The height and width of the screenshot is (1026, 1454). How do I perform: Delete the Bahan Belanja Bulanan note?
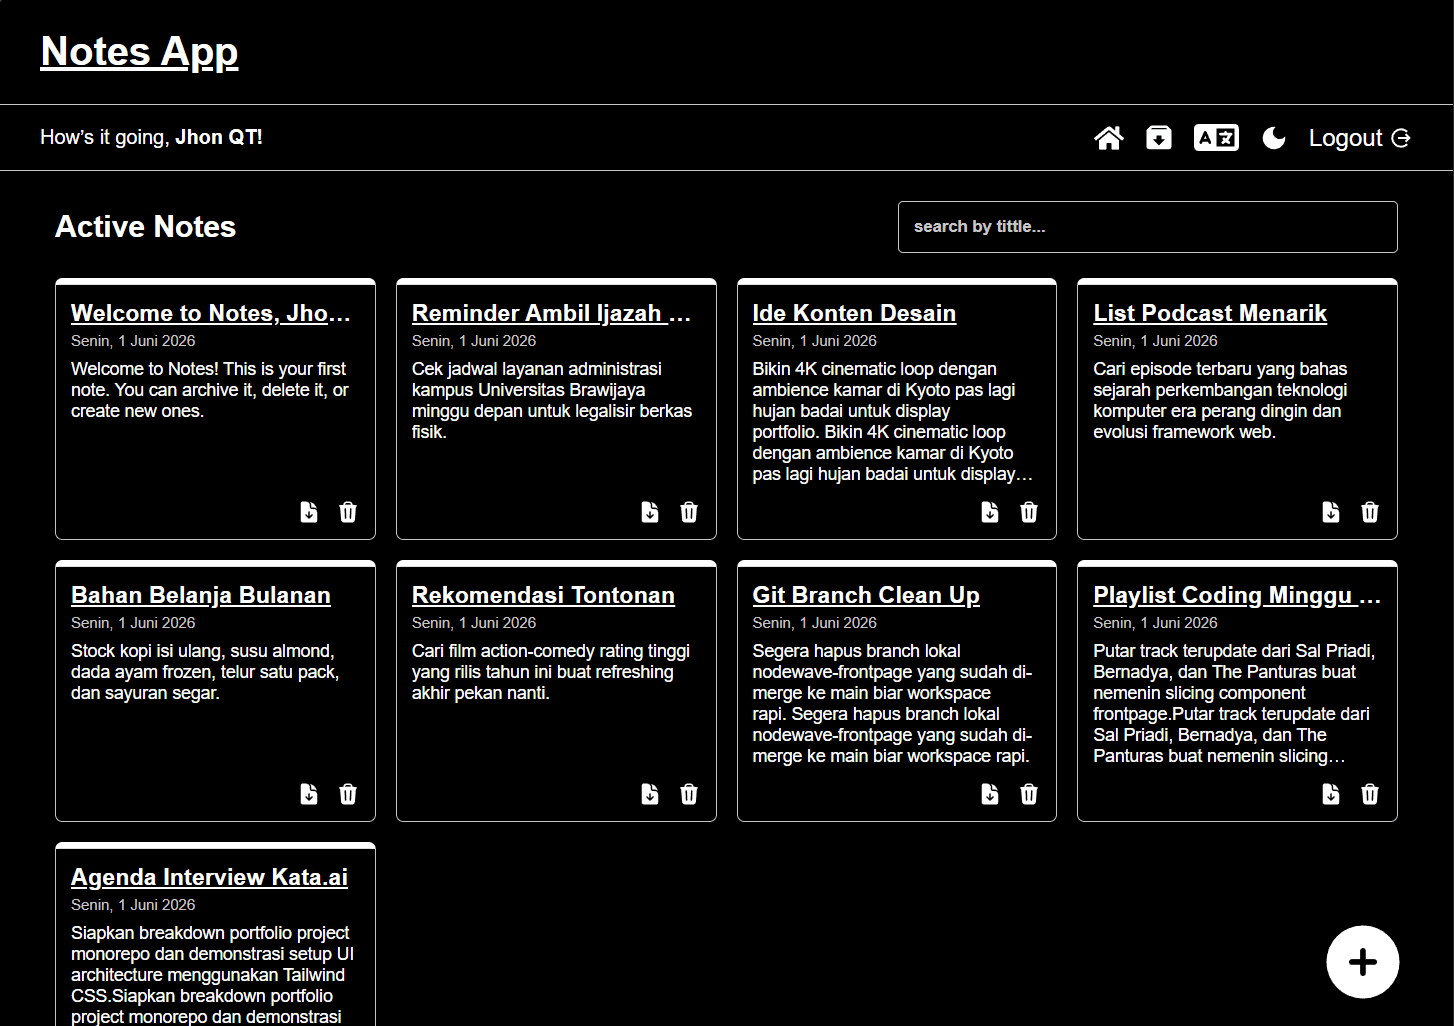348,794
